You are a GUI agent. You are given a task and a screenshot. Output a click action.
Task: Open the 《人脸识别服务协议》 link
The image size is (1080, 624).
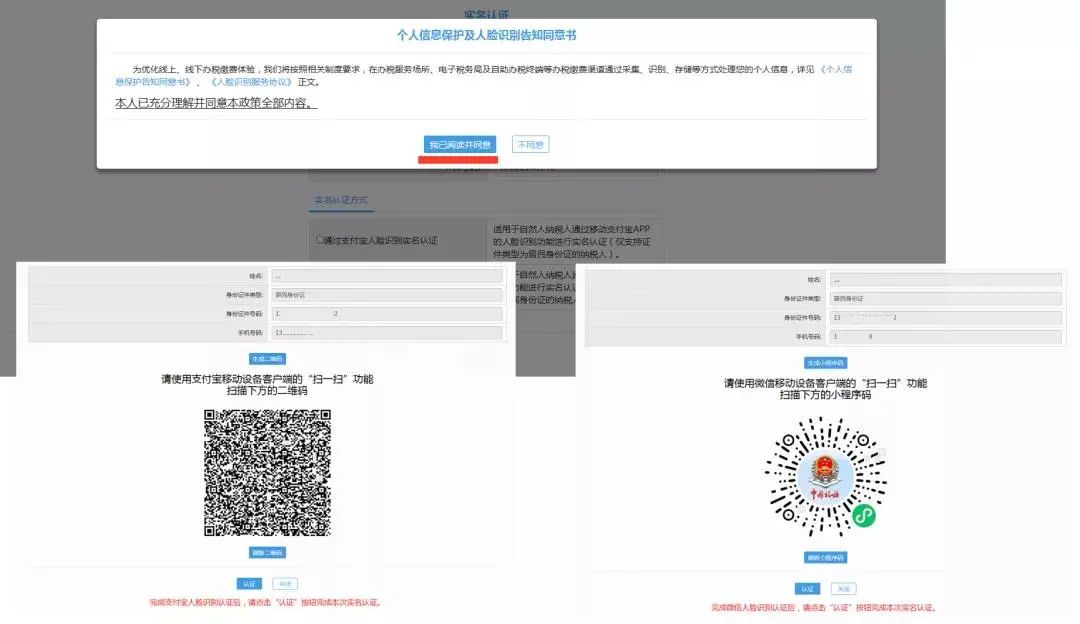click(x=251, y=82)
